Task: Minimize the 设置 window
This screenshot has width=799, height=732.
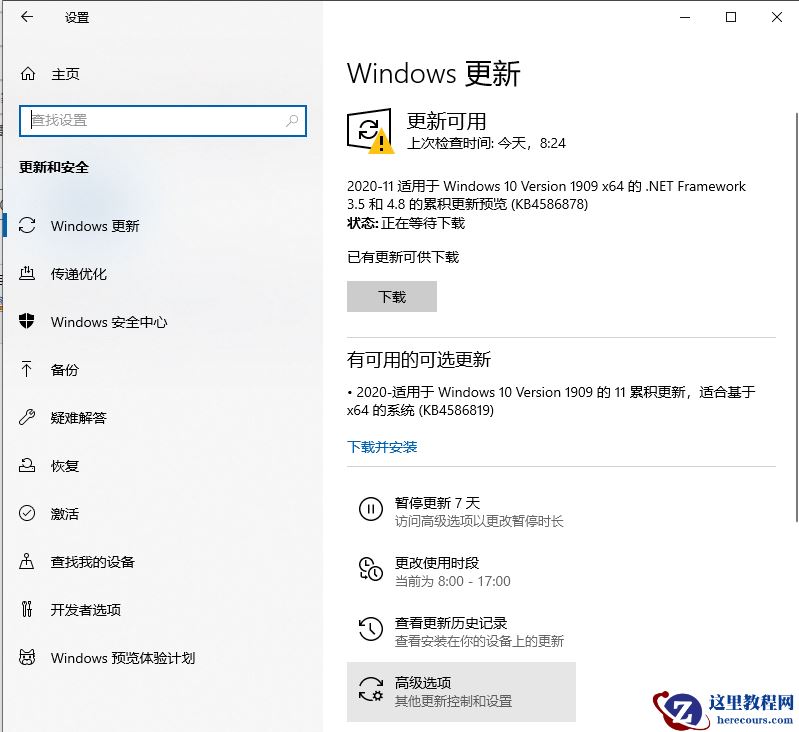Action: pos(685,17)
